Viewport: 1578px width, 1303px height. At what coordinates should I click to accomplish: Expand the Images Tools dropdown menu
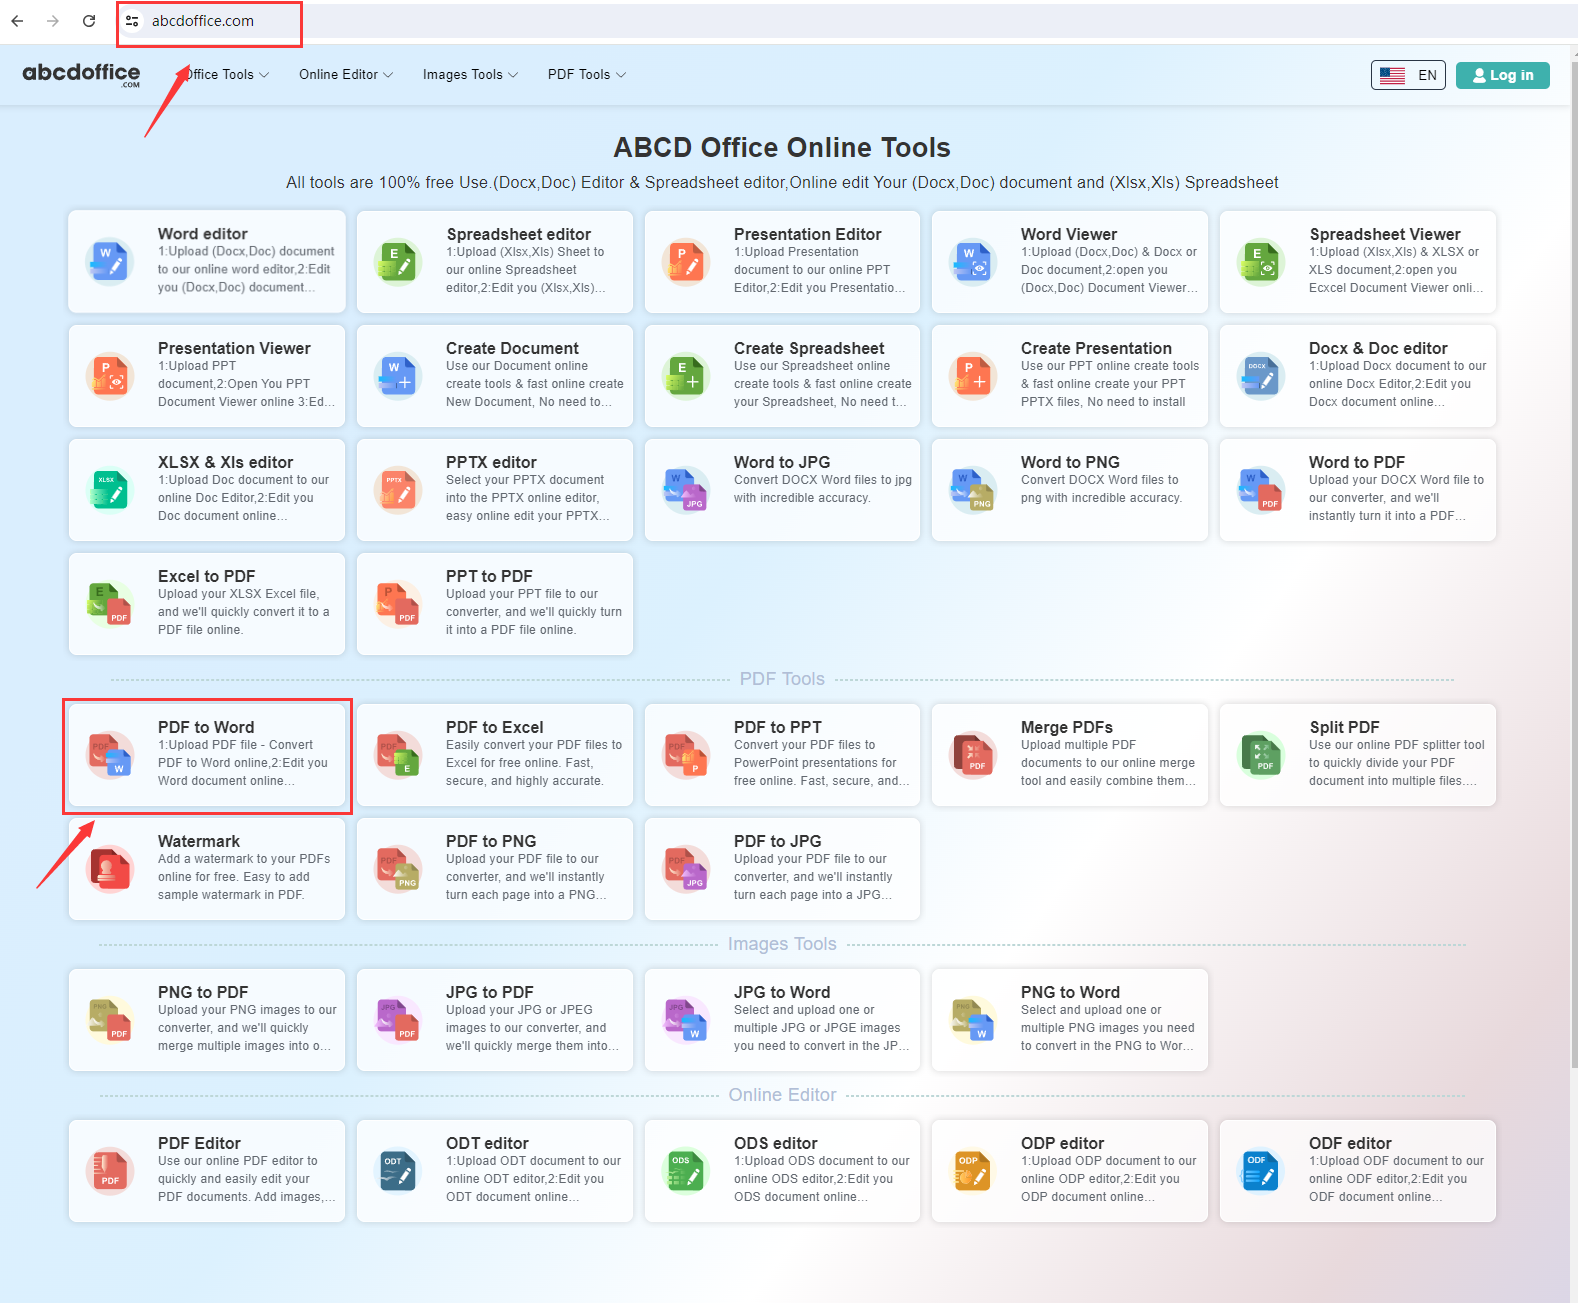(x=470, y=75)
